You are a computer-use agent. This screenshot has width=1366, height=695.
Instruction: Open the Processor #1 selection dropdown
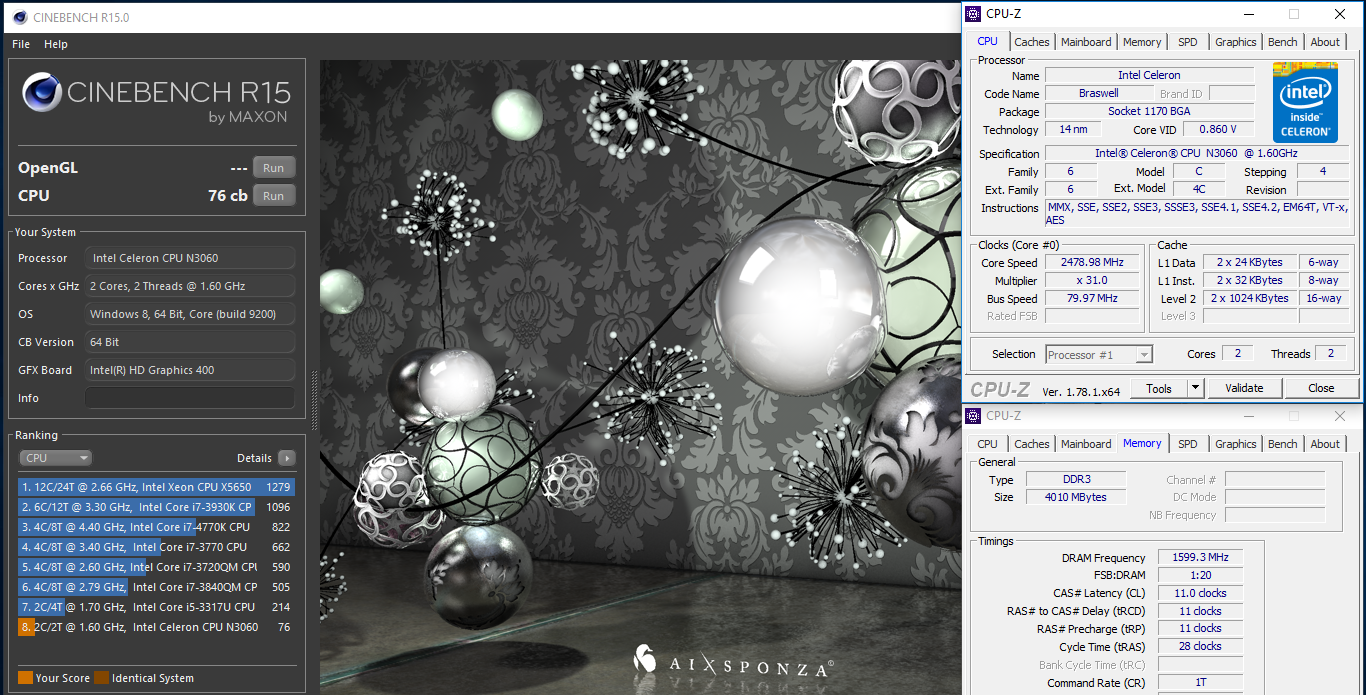click(1099, 354)
